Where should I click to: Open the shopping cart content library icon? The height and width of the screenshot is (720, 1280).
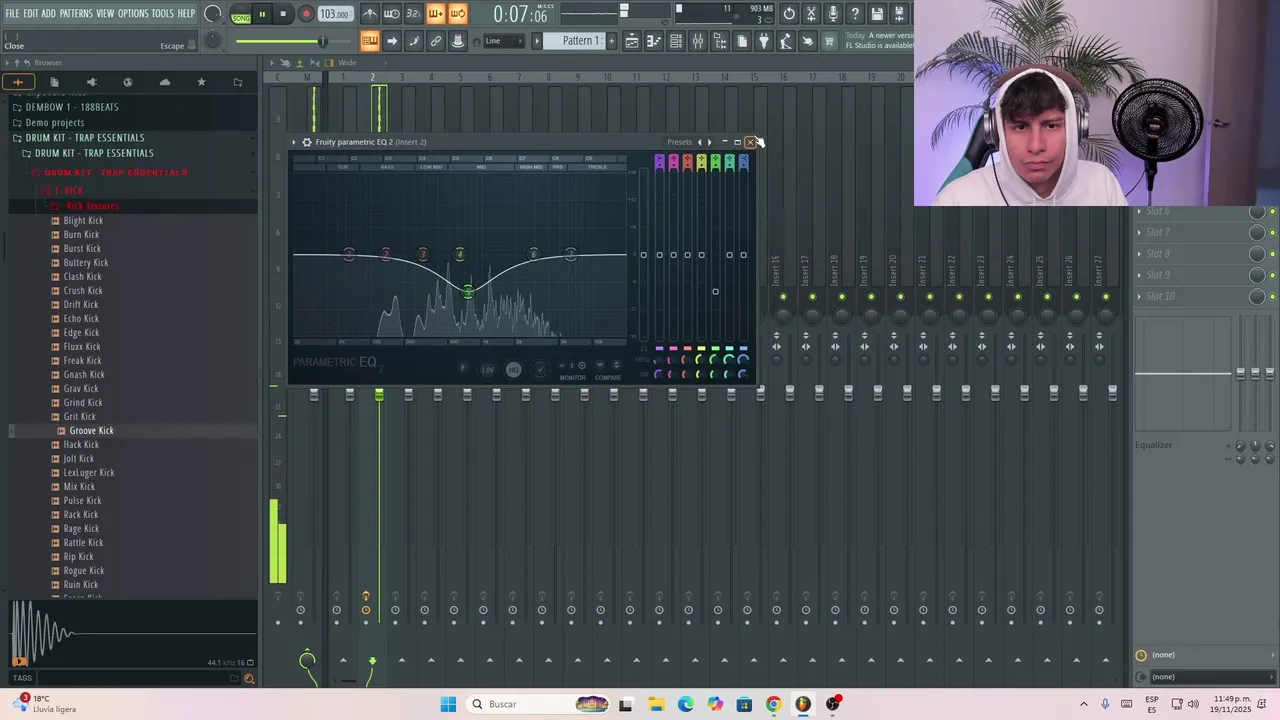click(x=829, y=41)
